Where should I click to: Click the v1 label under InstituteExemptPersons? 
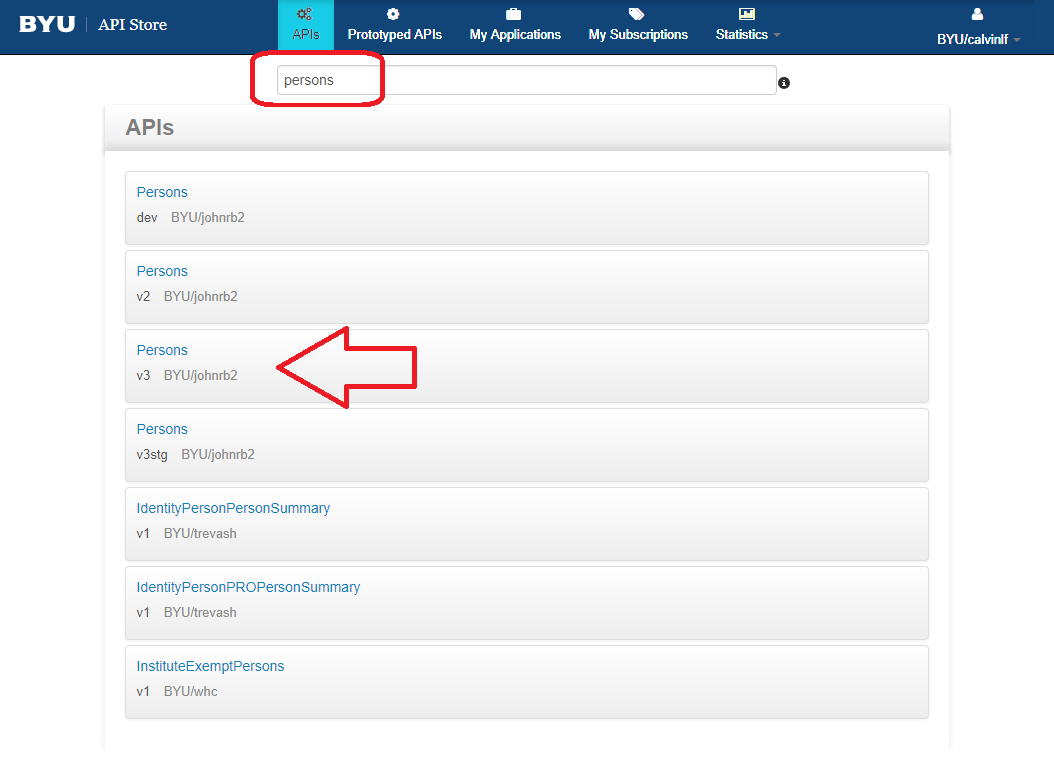point(143,692)
